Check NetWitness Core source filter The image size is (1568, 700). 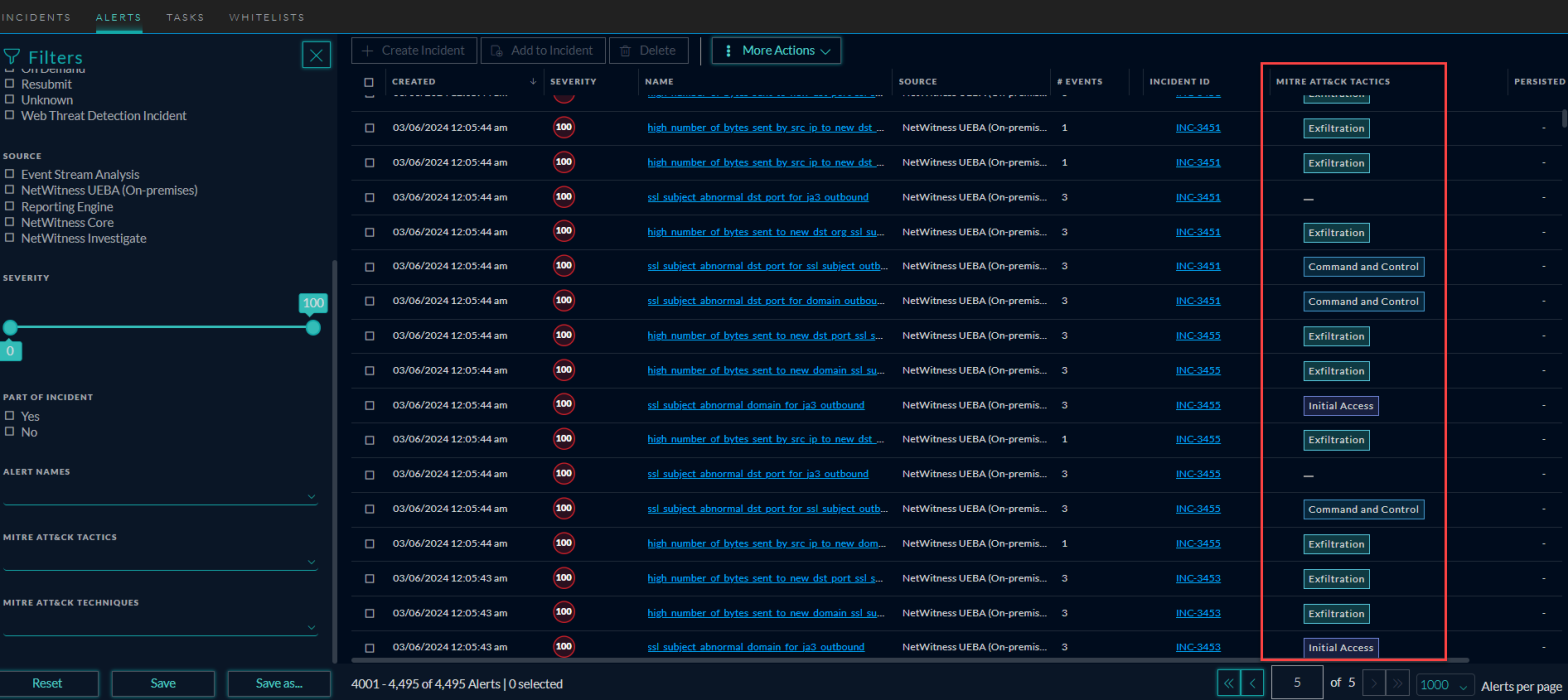click(x=10, y=222)
